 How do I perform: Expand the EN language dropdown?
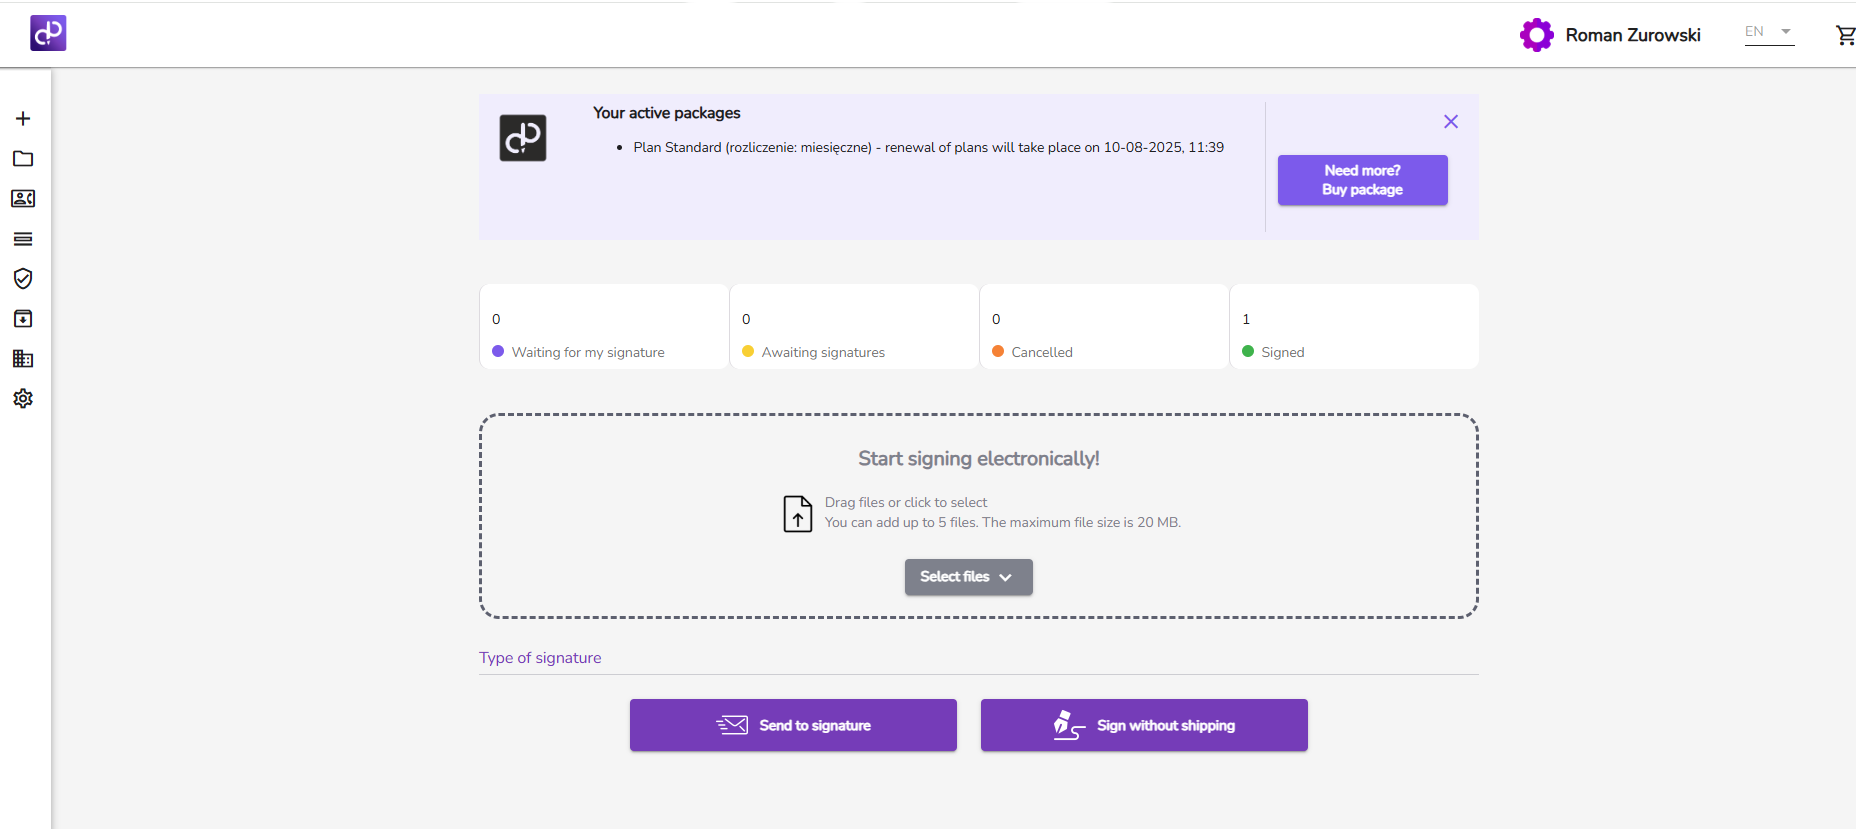[1768, 32]
